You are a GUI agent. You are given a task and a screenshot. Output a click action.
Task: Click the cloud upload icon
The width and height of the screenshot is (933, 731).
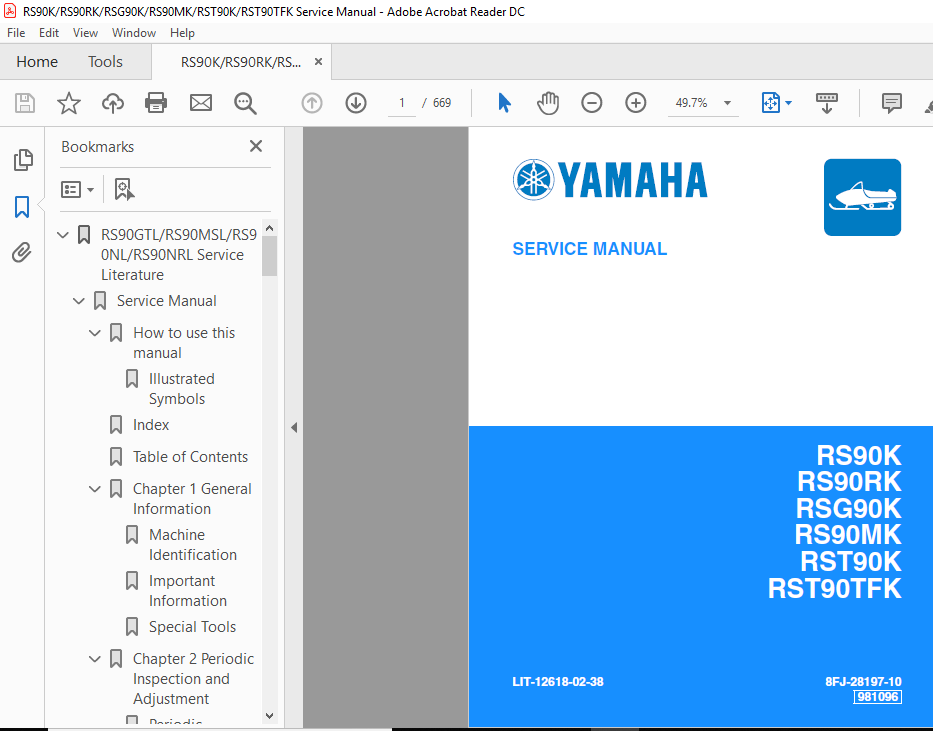[x=112, y=103]
